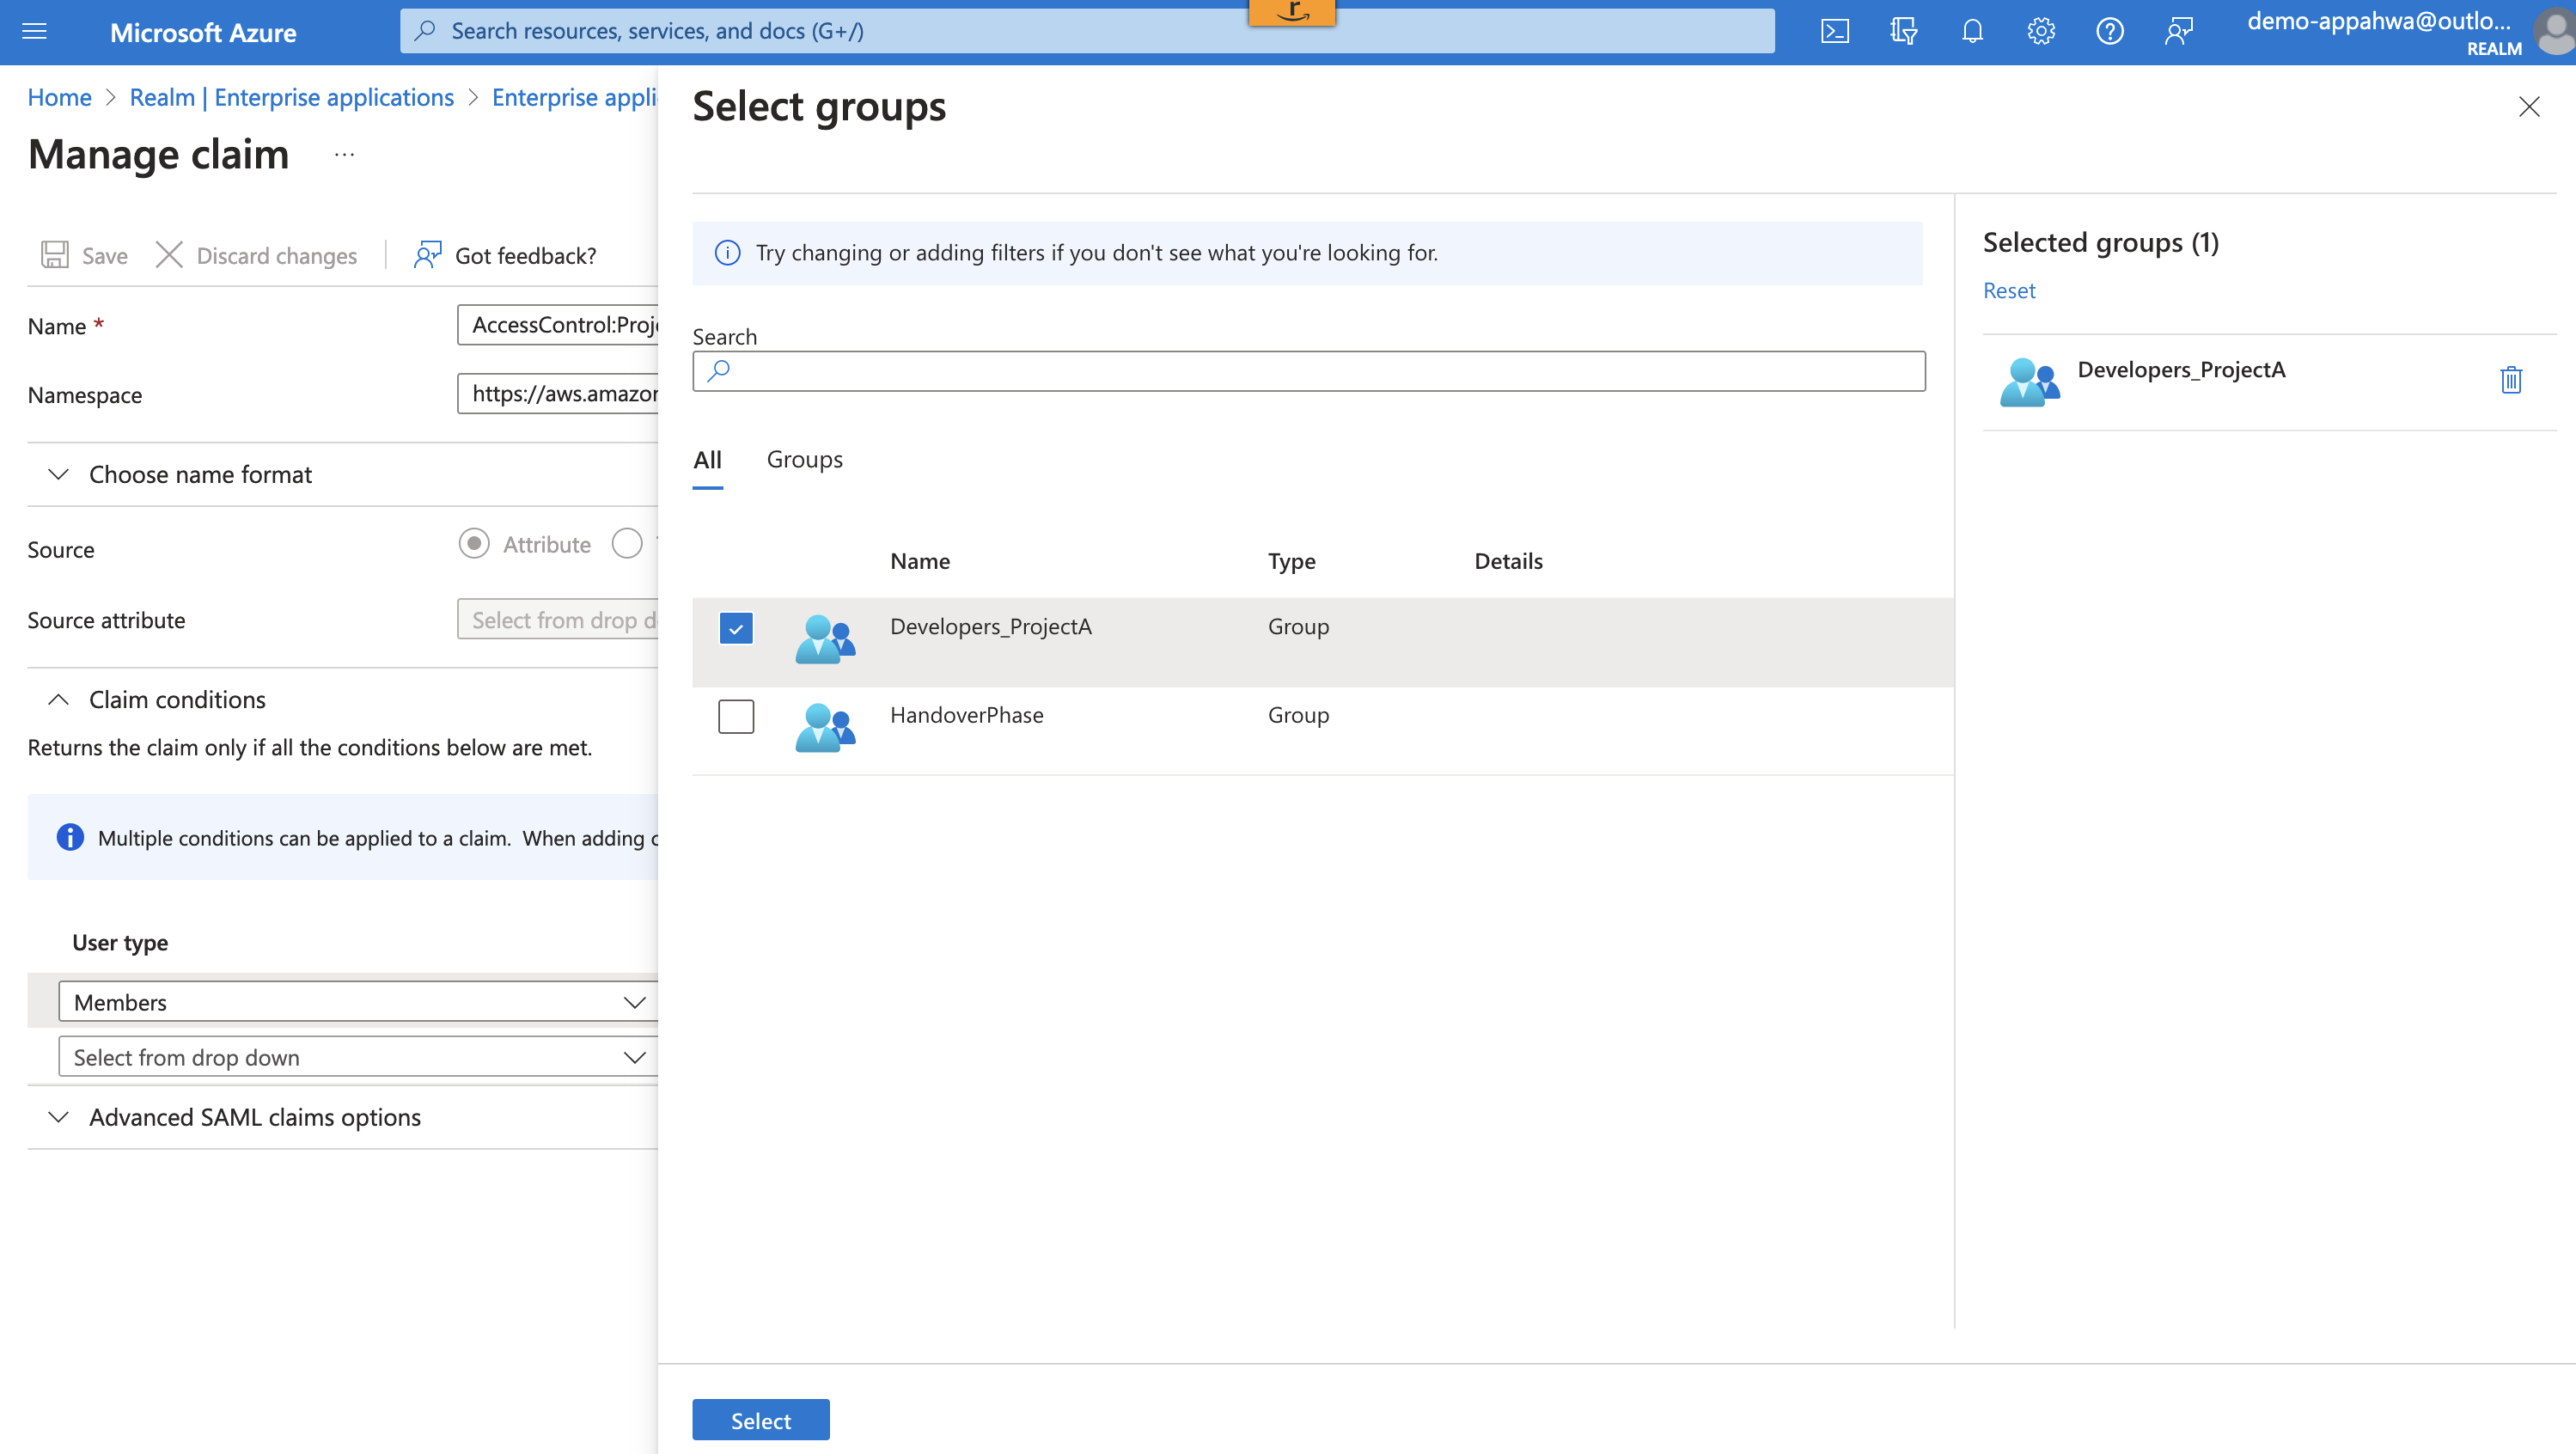The image size is (2576, 1454).
Task: Switch to the Groups tab
Action: tap(804, 460)
